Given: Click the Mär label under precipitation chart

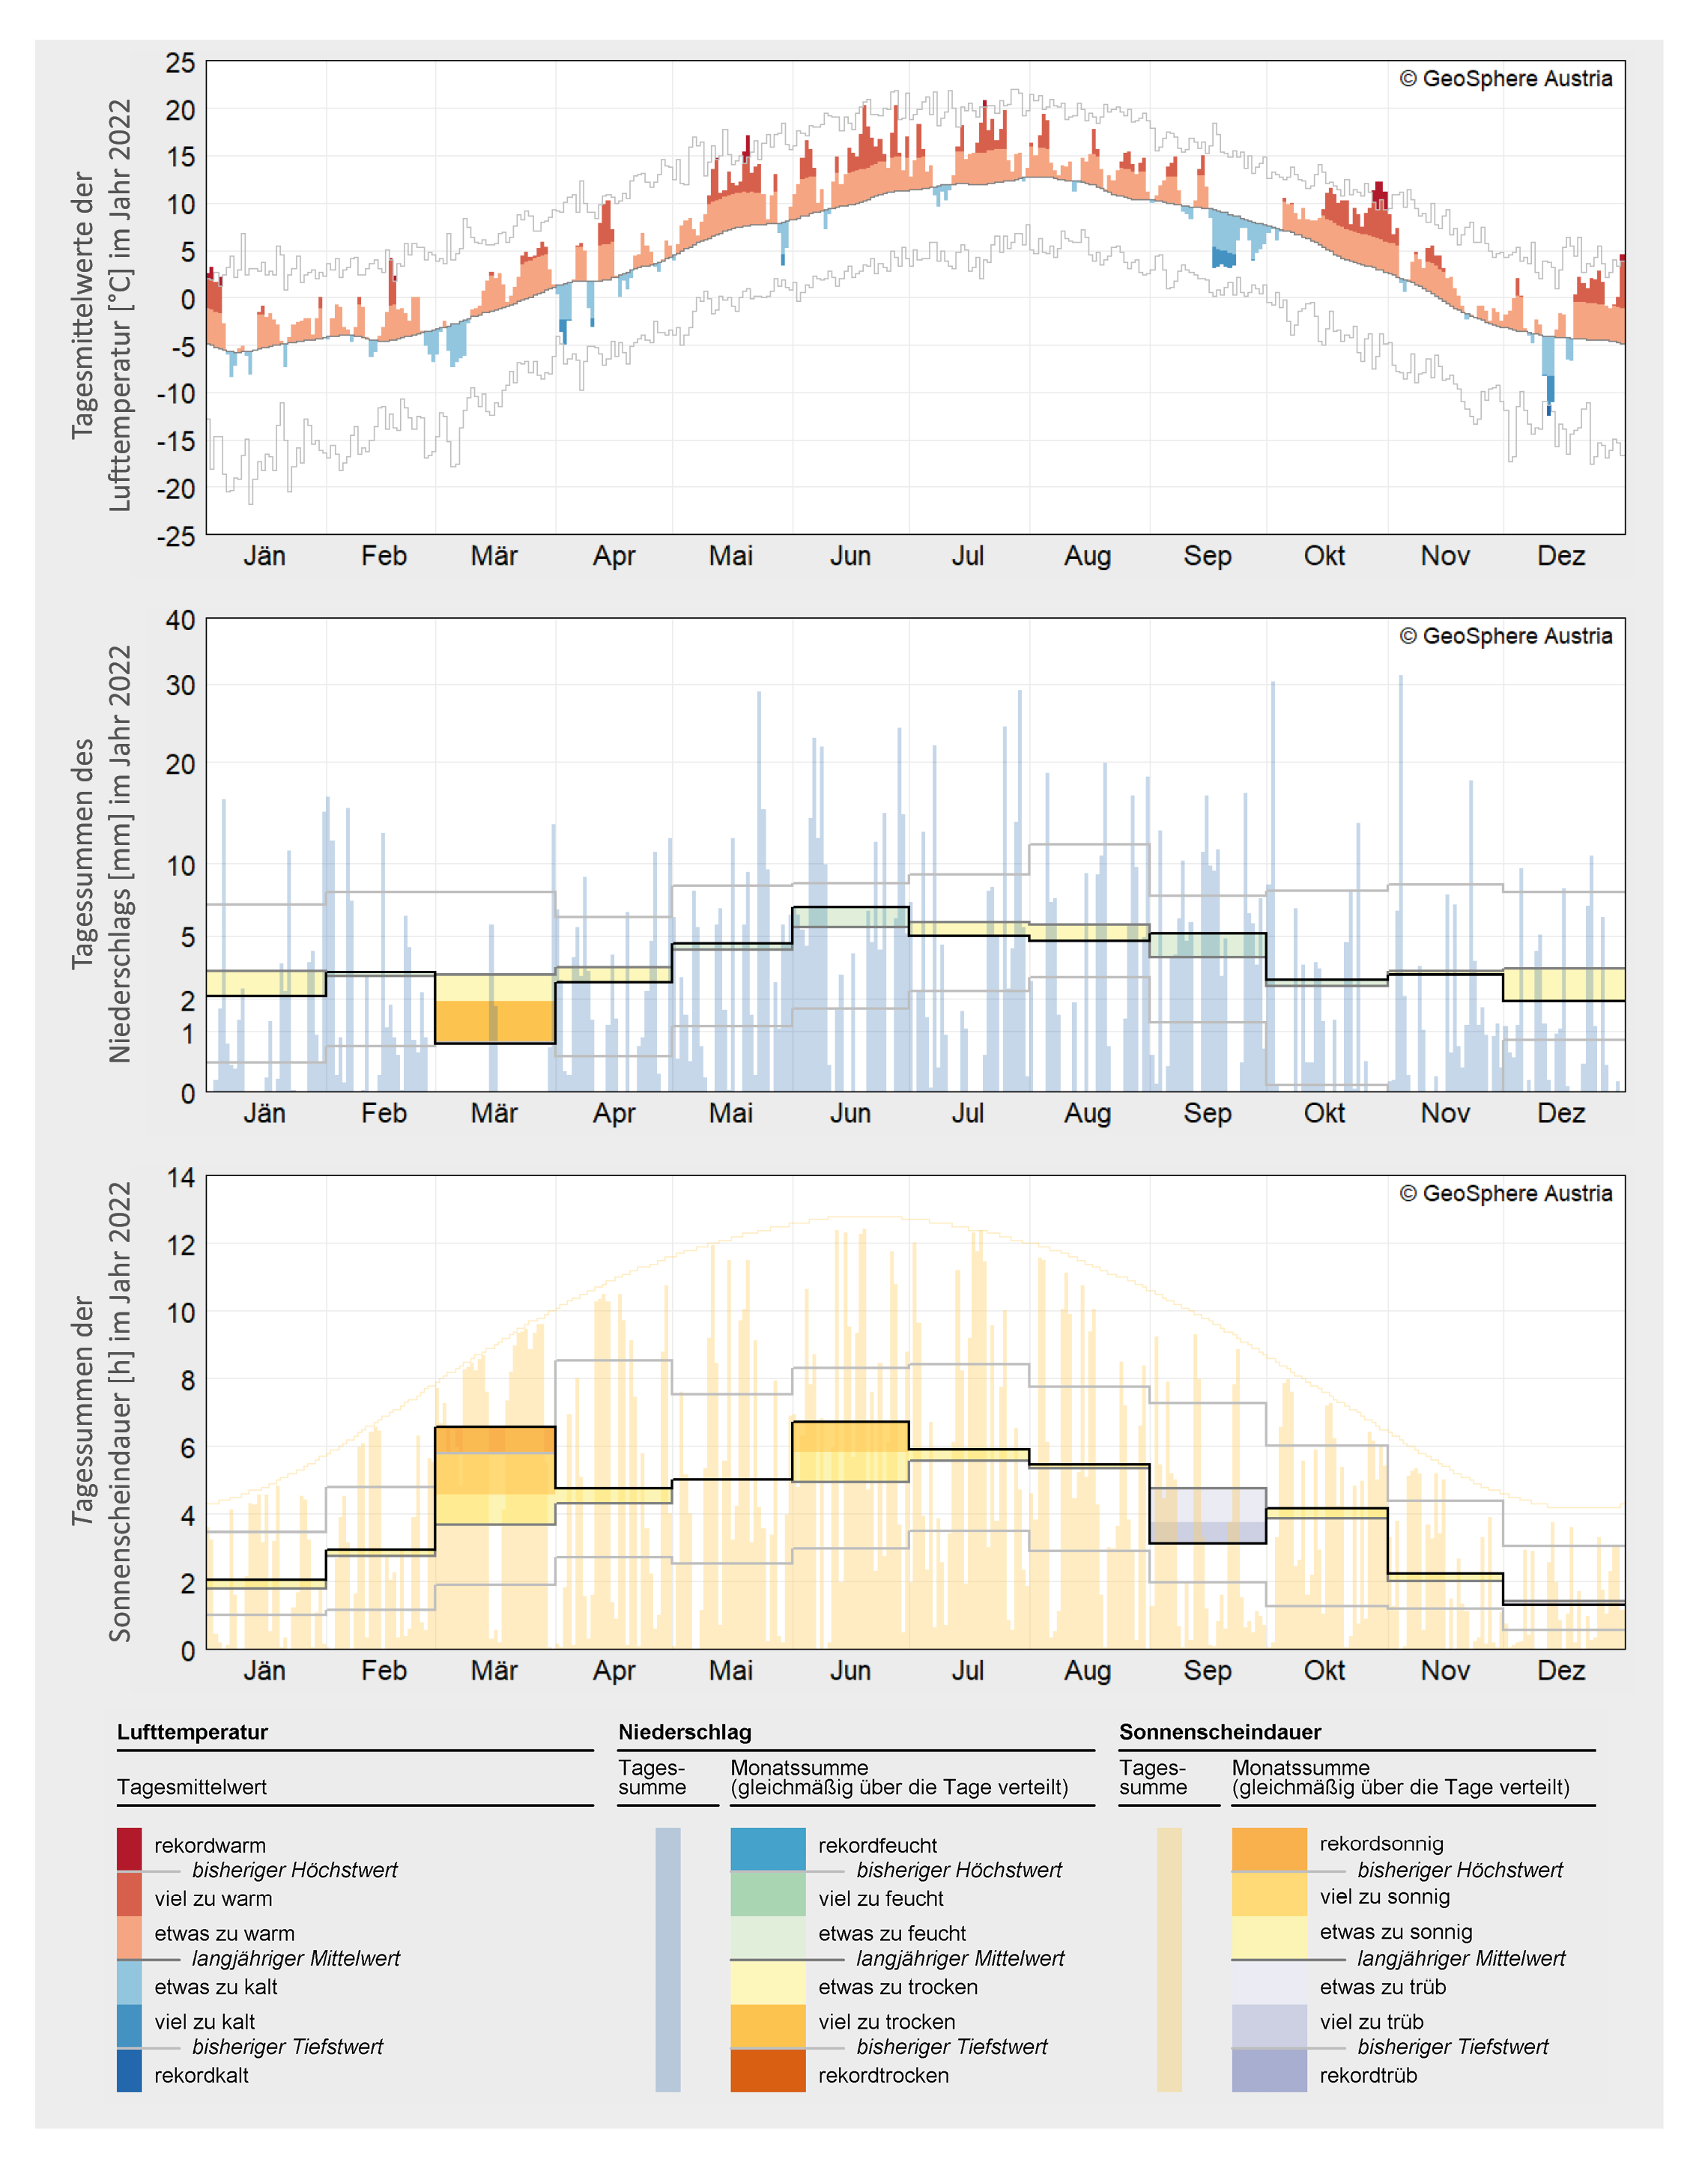Looking at the screenshot, I should tap(494, 1113).
